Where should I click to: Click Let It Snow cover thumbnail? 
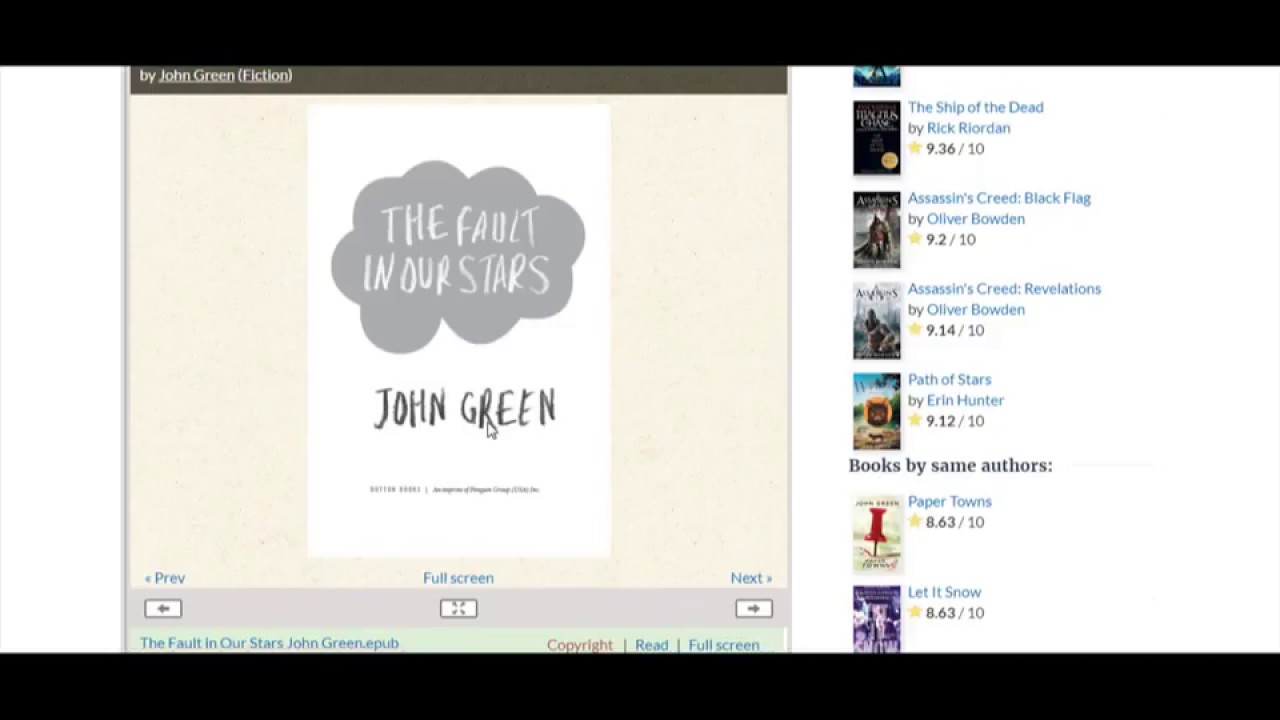coord(877,619)
